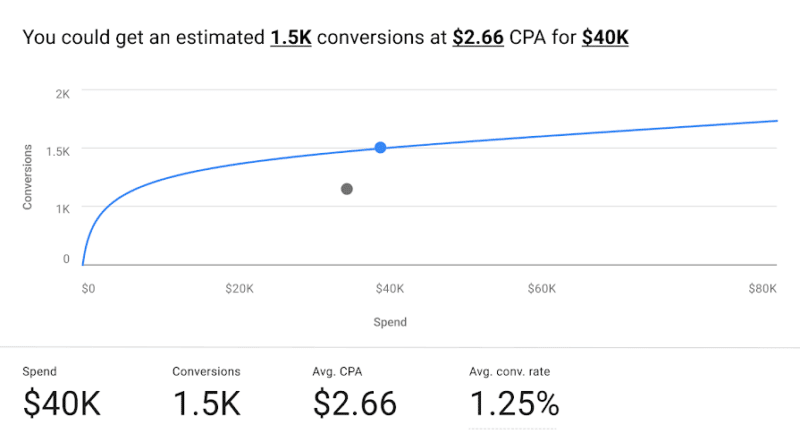Viewport: 800px width, 442px height.
Task: Click the 1.25% Avg. conv. rate value
Action: pyautogui.click(x=514, y=403)
